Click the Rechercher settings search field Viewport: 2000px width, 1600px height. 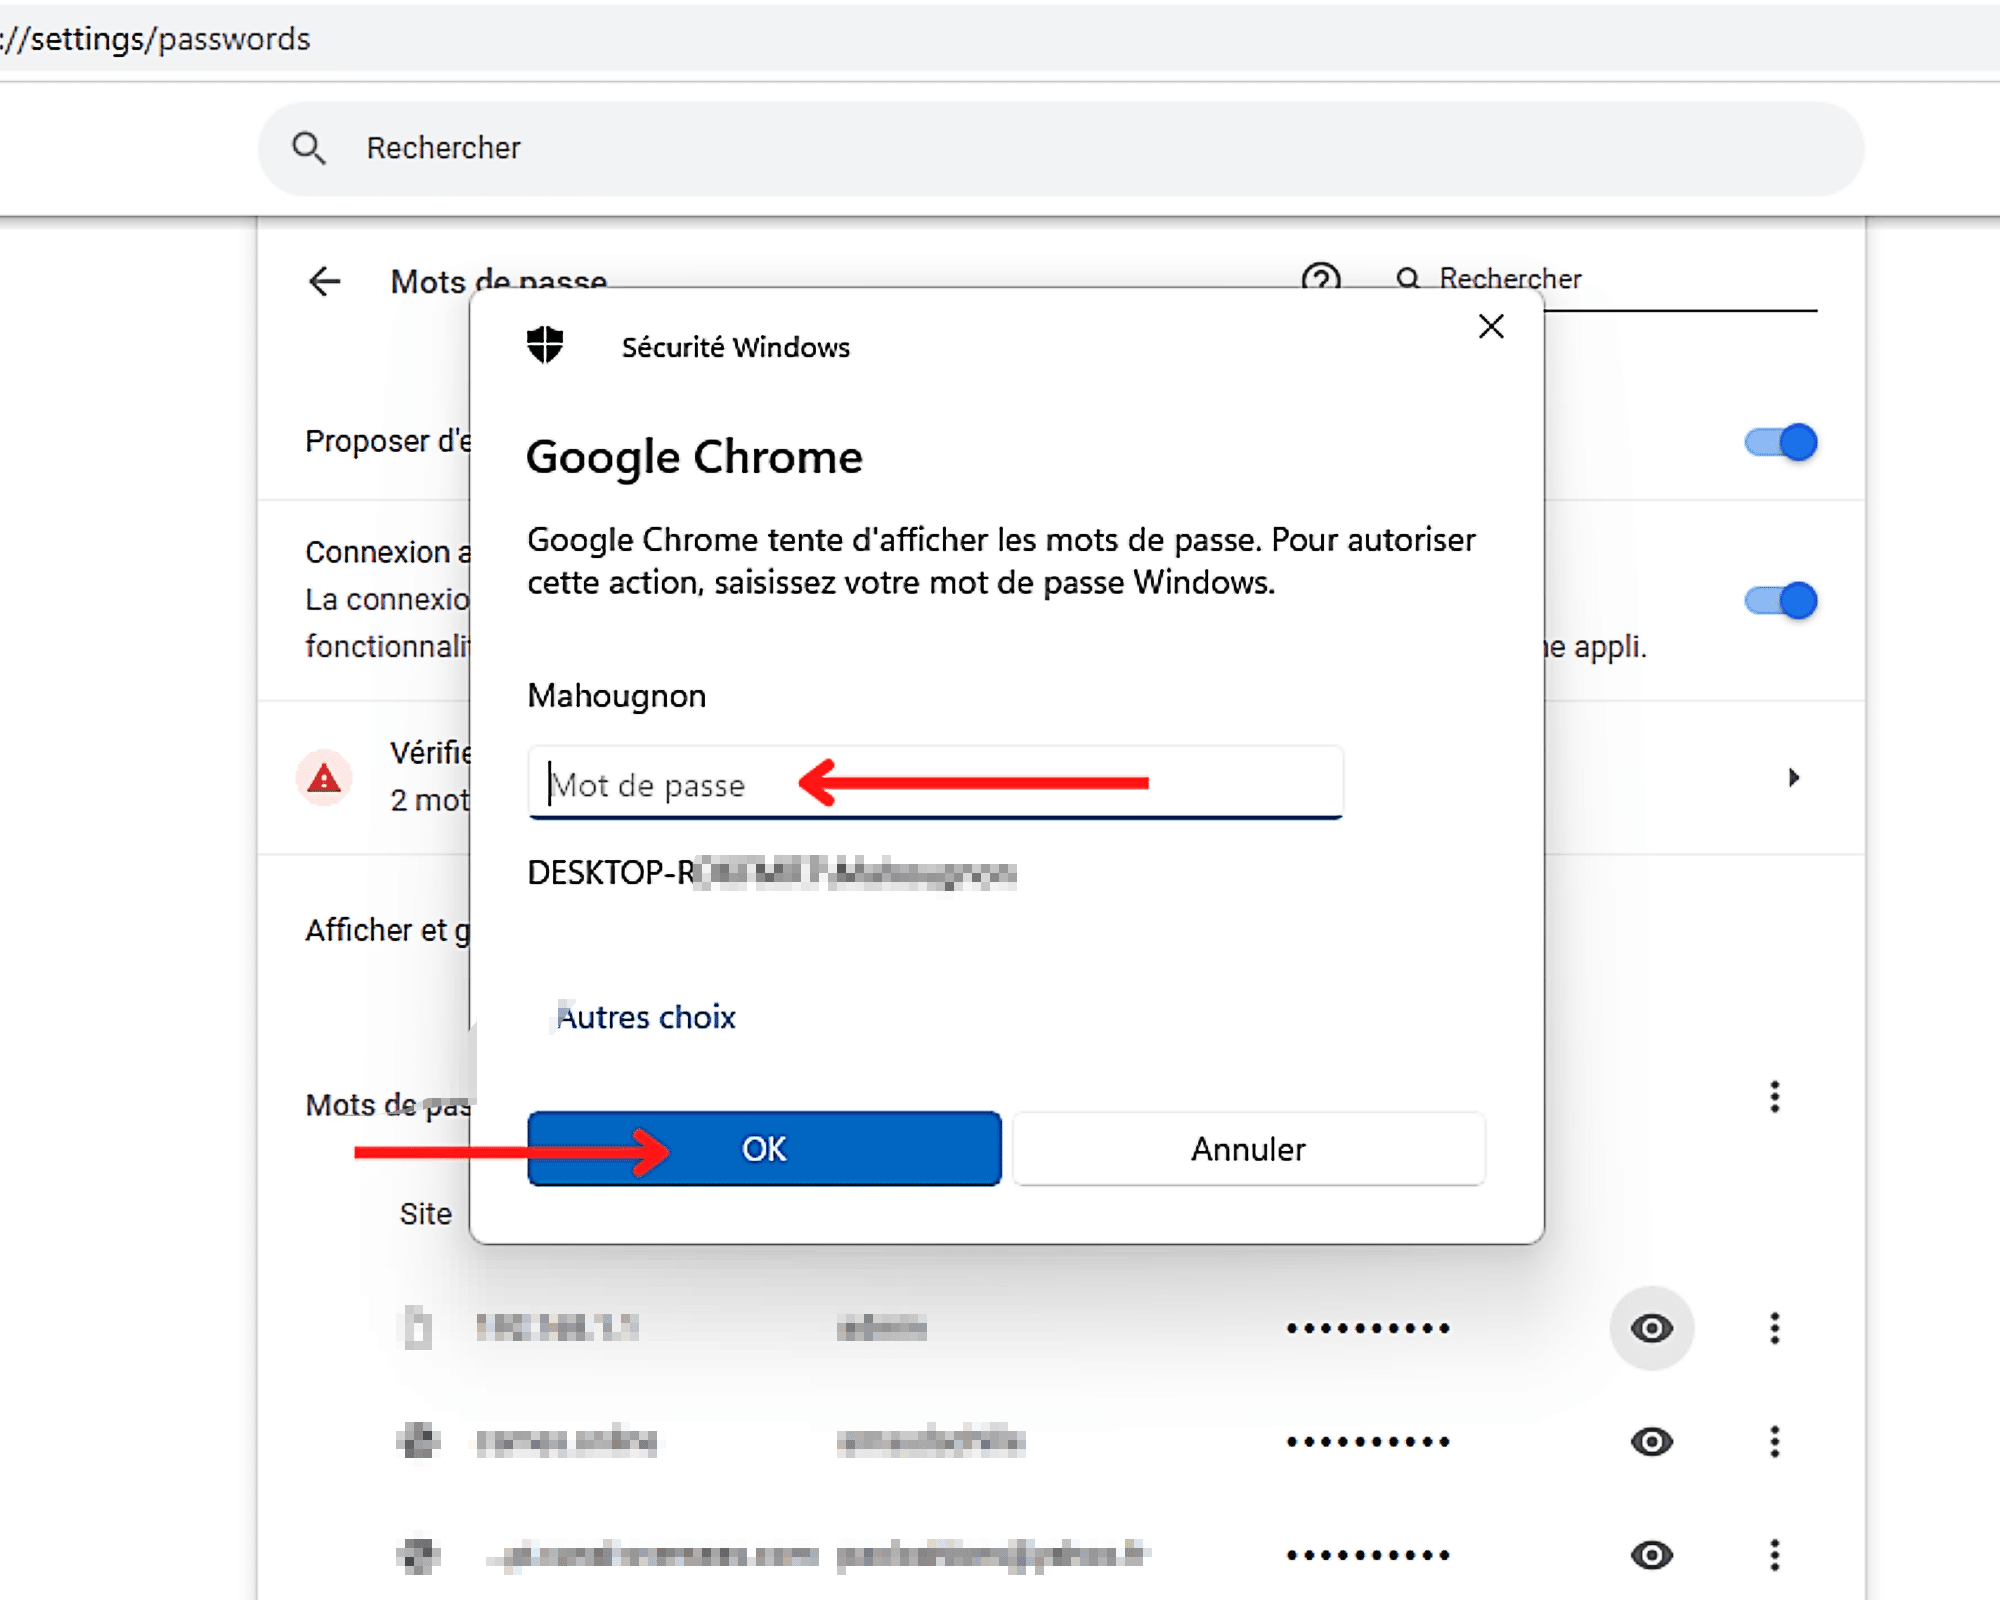pyautogui.click(x=1061, y=148)
